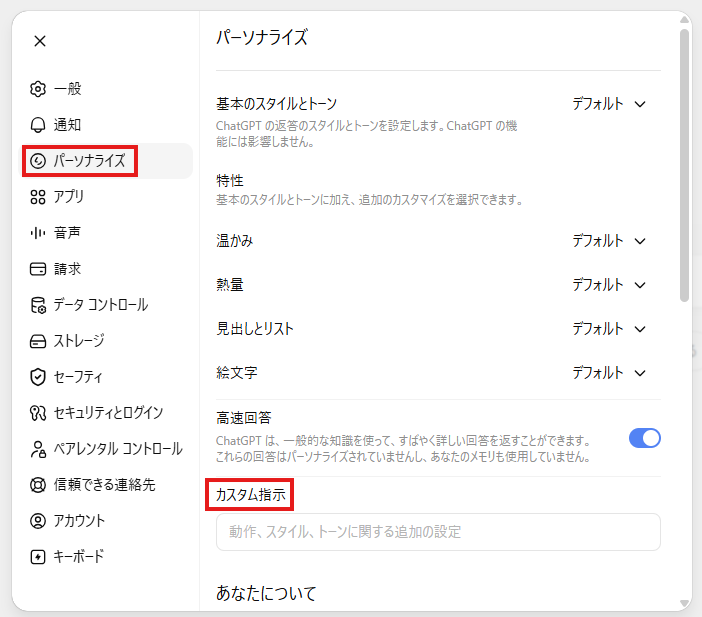Click the 高速回答 label
The width and height of the screenshot is (702, 617).
[x=244, y=418]
